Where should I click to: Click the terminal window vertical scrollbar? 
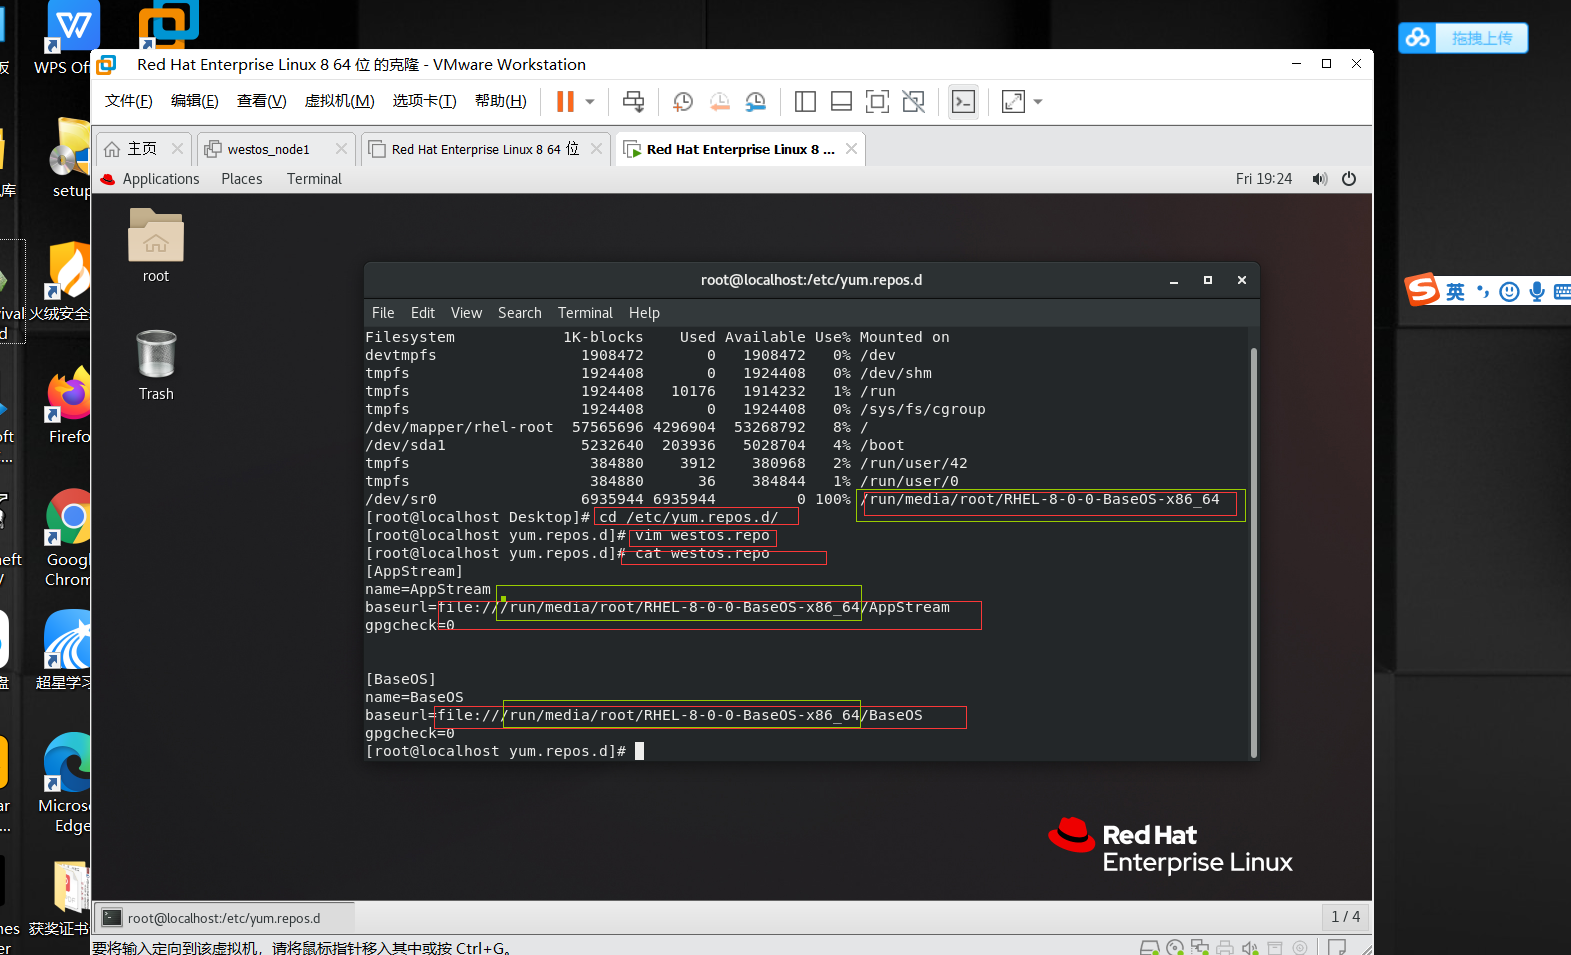(x=1254, y=552)
